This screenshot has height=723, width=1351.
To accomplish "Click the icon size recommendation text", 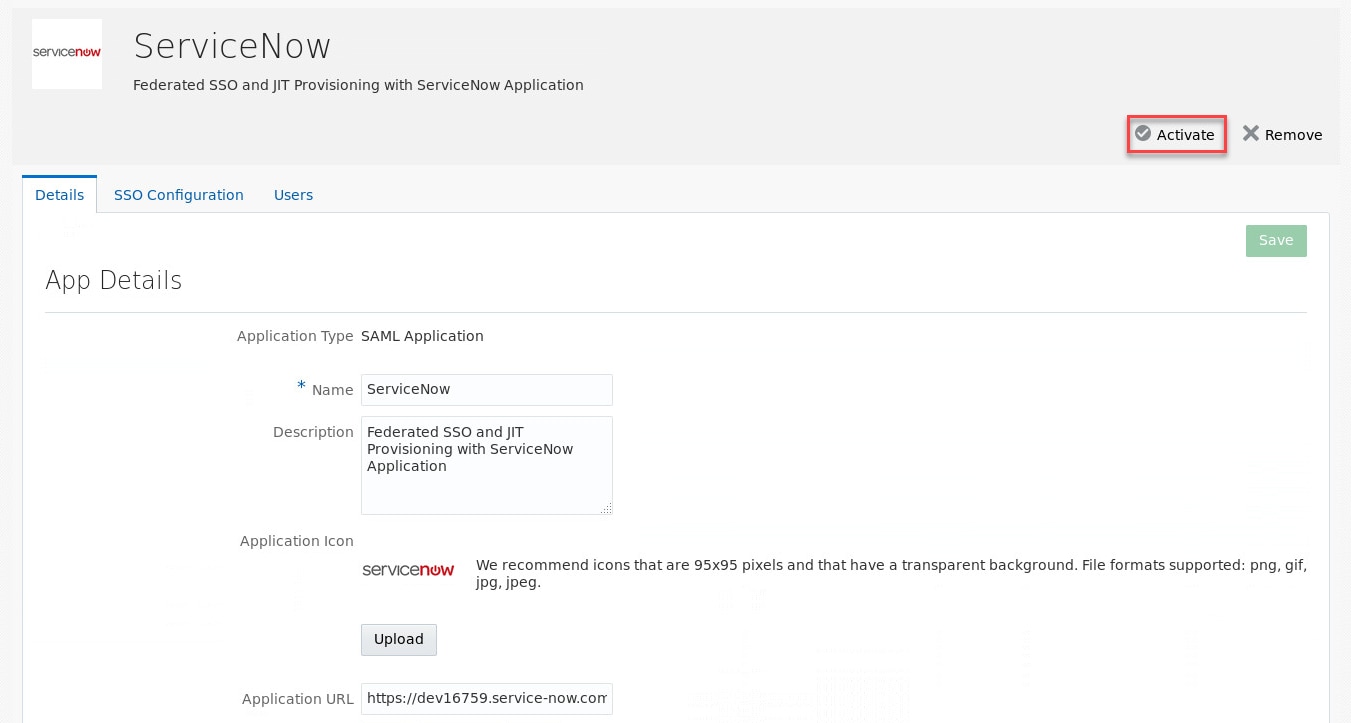I will [890, 573].
